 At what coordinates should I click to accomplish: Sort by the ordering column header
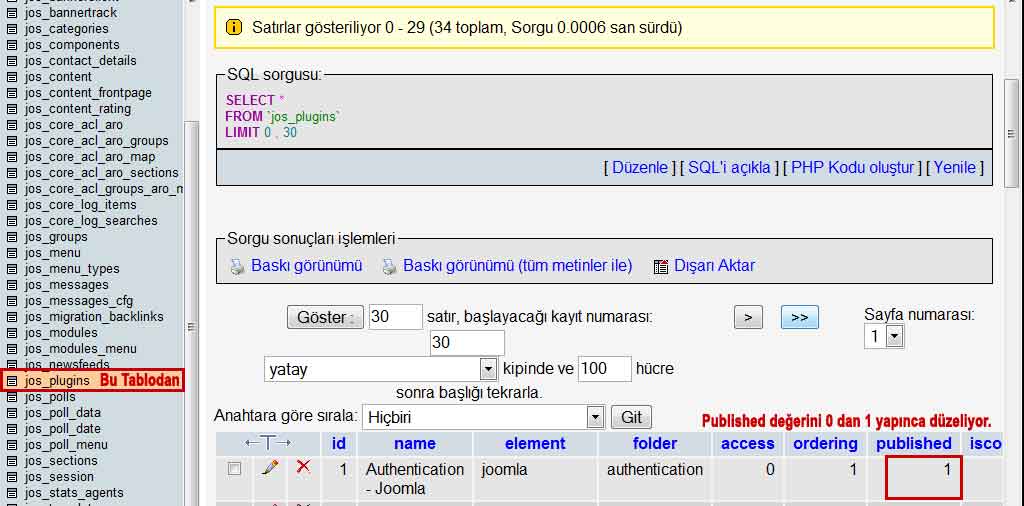pos(825,444)
